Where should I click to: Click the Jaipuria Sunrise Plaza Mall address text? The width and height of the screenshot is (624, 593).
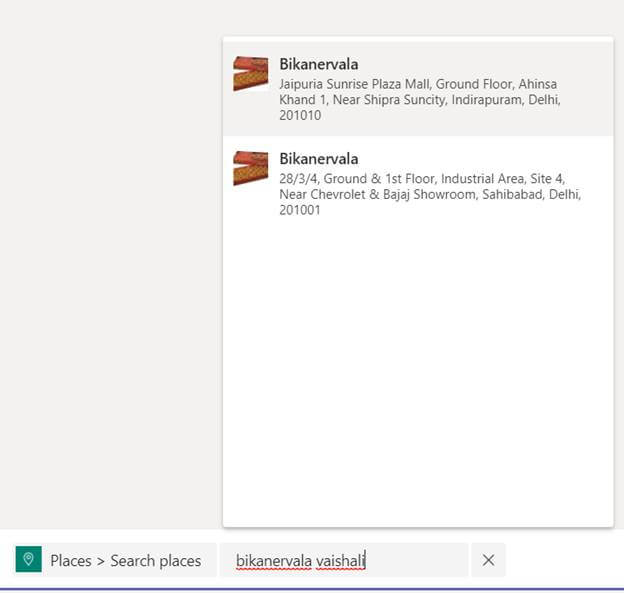click(x=420, y=99)
